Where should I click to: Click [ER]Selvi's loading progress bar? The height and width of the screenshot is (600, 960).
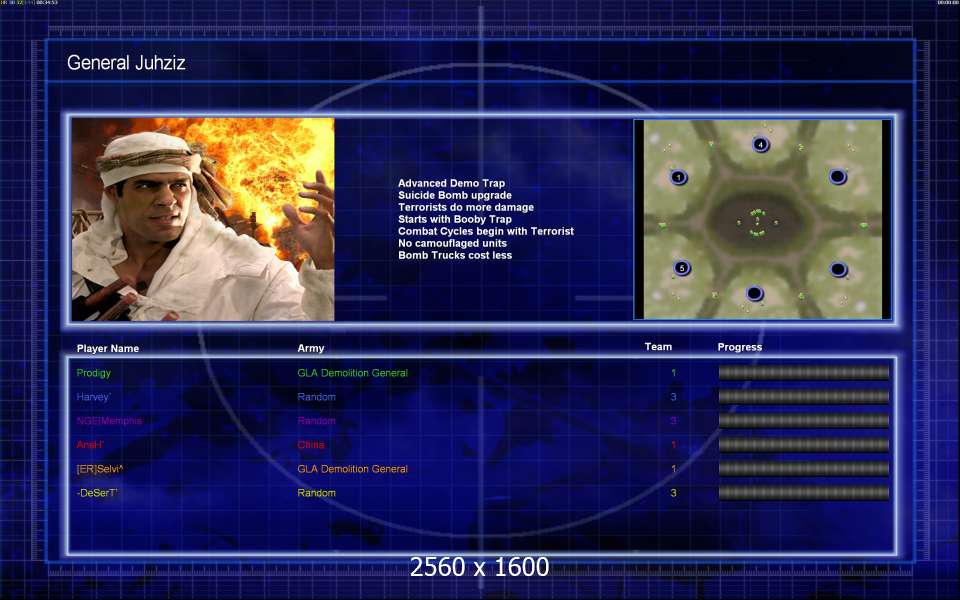[x=804, y=468]
